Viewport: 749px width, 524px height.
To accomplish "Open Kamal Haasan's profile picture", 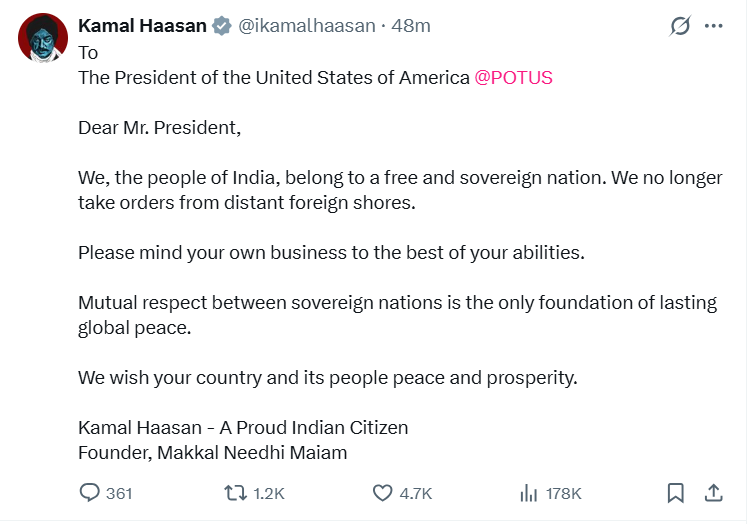I will [x=40, y=39].
